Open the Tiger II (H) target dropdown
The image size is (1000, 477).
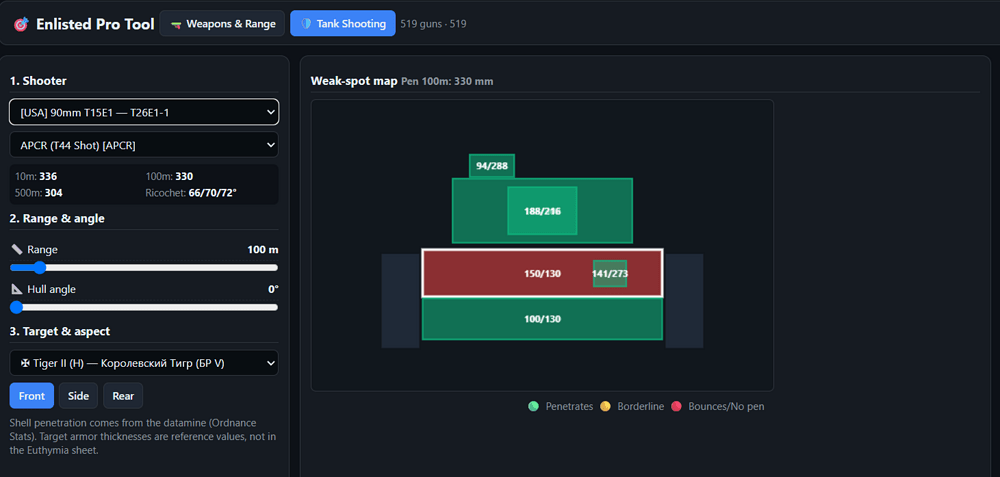pyautogui.click(x=144, y=363)
